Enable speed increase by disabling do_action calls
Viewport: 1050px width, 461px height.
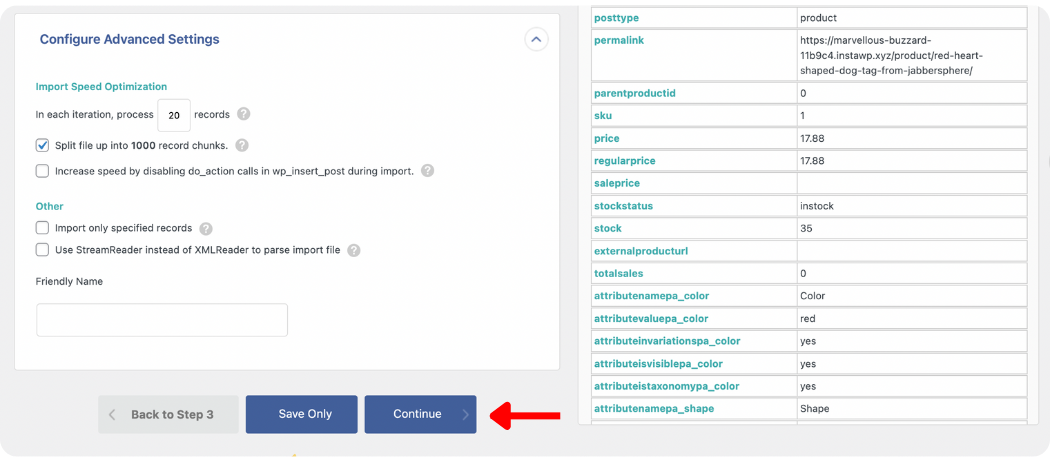pos(43,171)
